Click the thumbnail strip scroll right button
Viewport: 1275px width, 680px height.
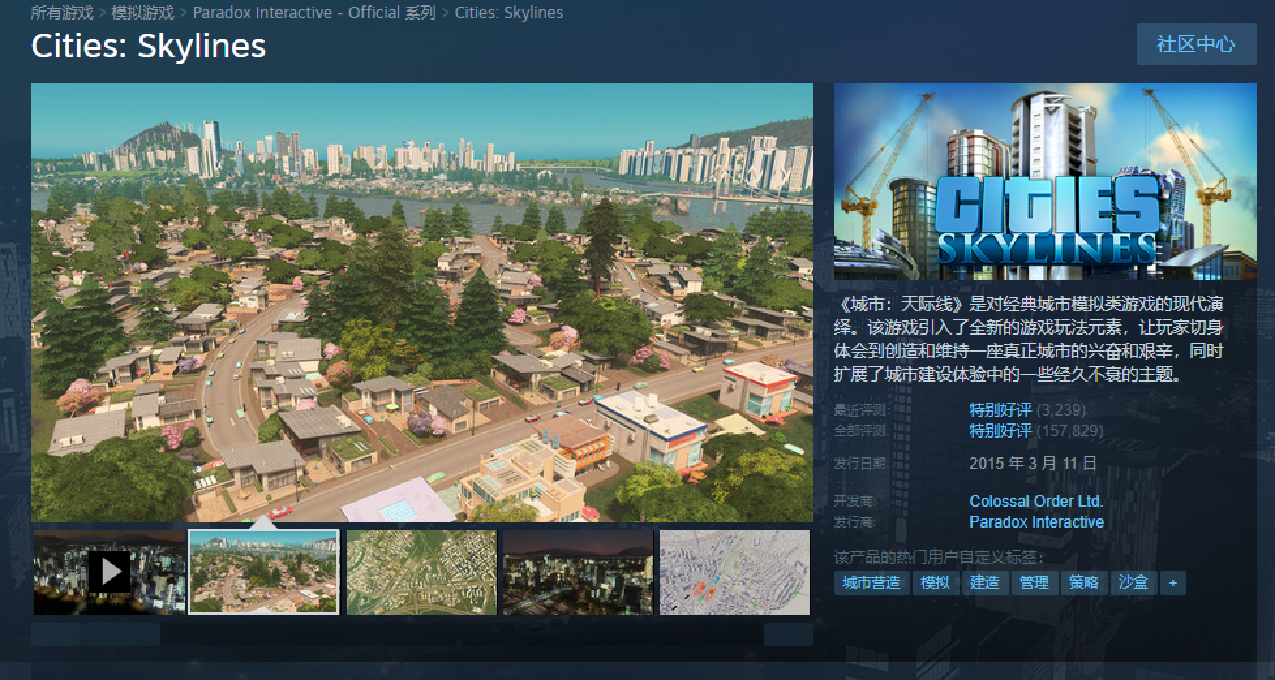point(788,634)
